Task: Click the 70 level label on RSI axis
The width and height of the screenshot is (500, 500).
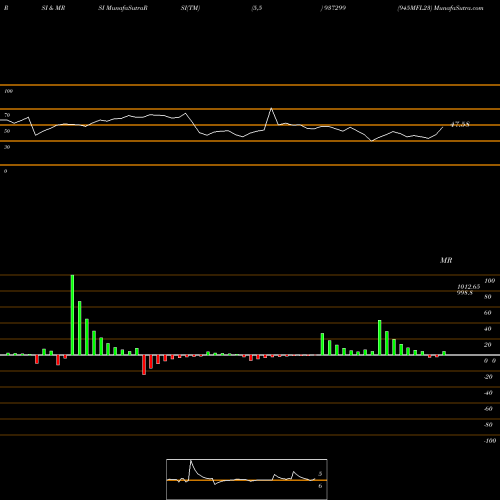Action: 7,115
